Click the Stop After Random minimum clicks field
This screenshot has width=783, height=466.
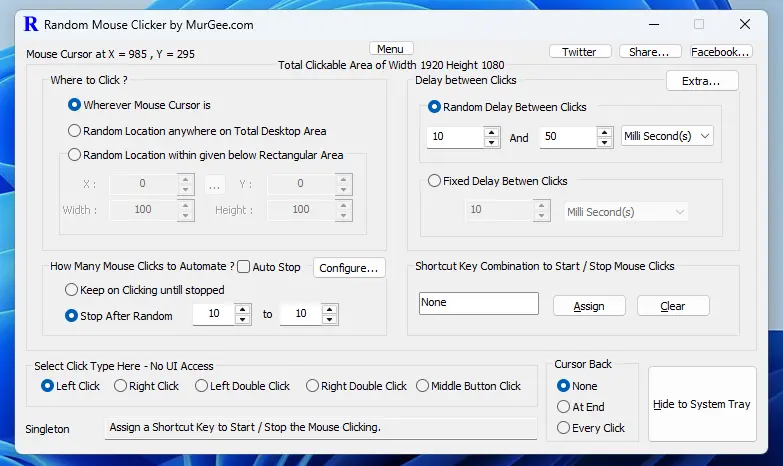(214, 314)
